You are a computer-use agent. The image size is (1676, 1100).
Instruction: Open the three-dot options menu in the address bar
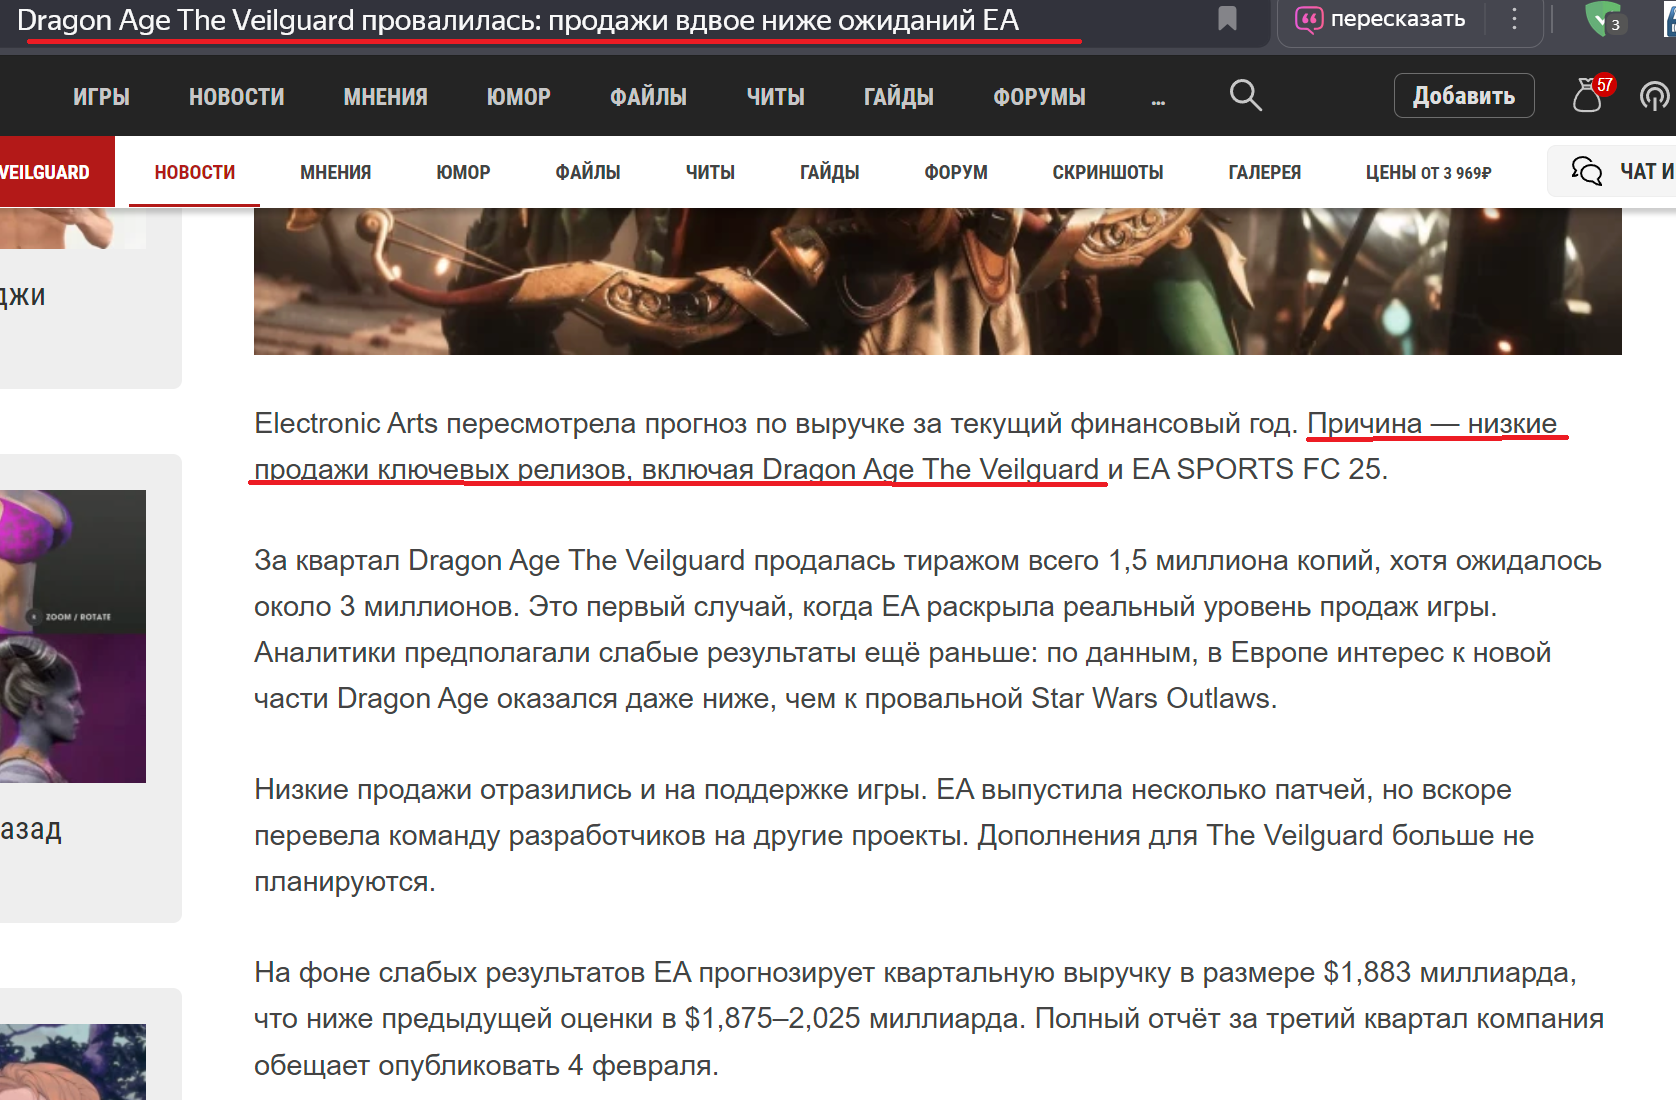tap(1514, 19)
